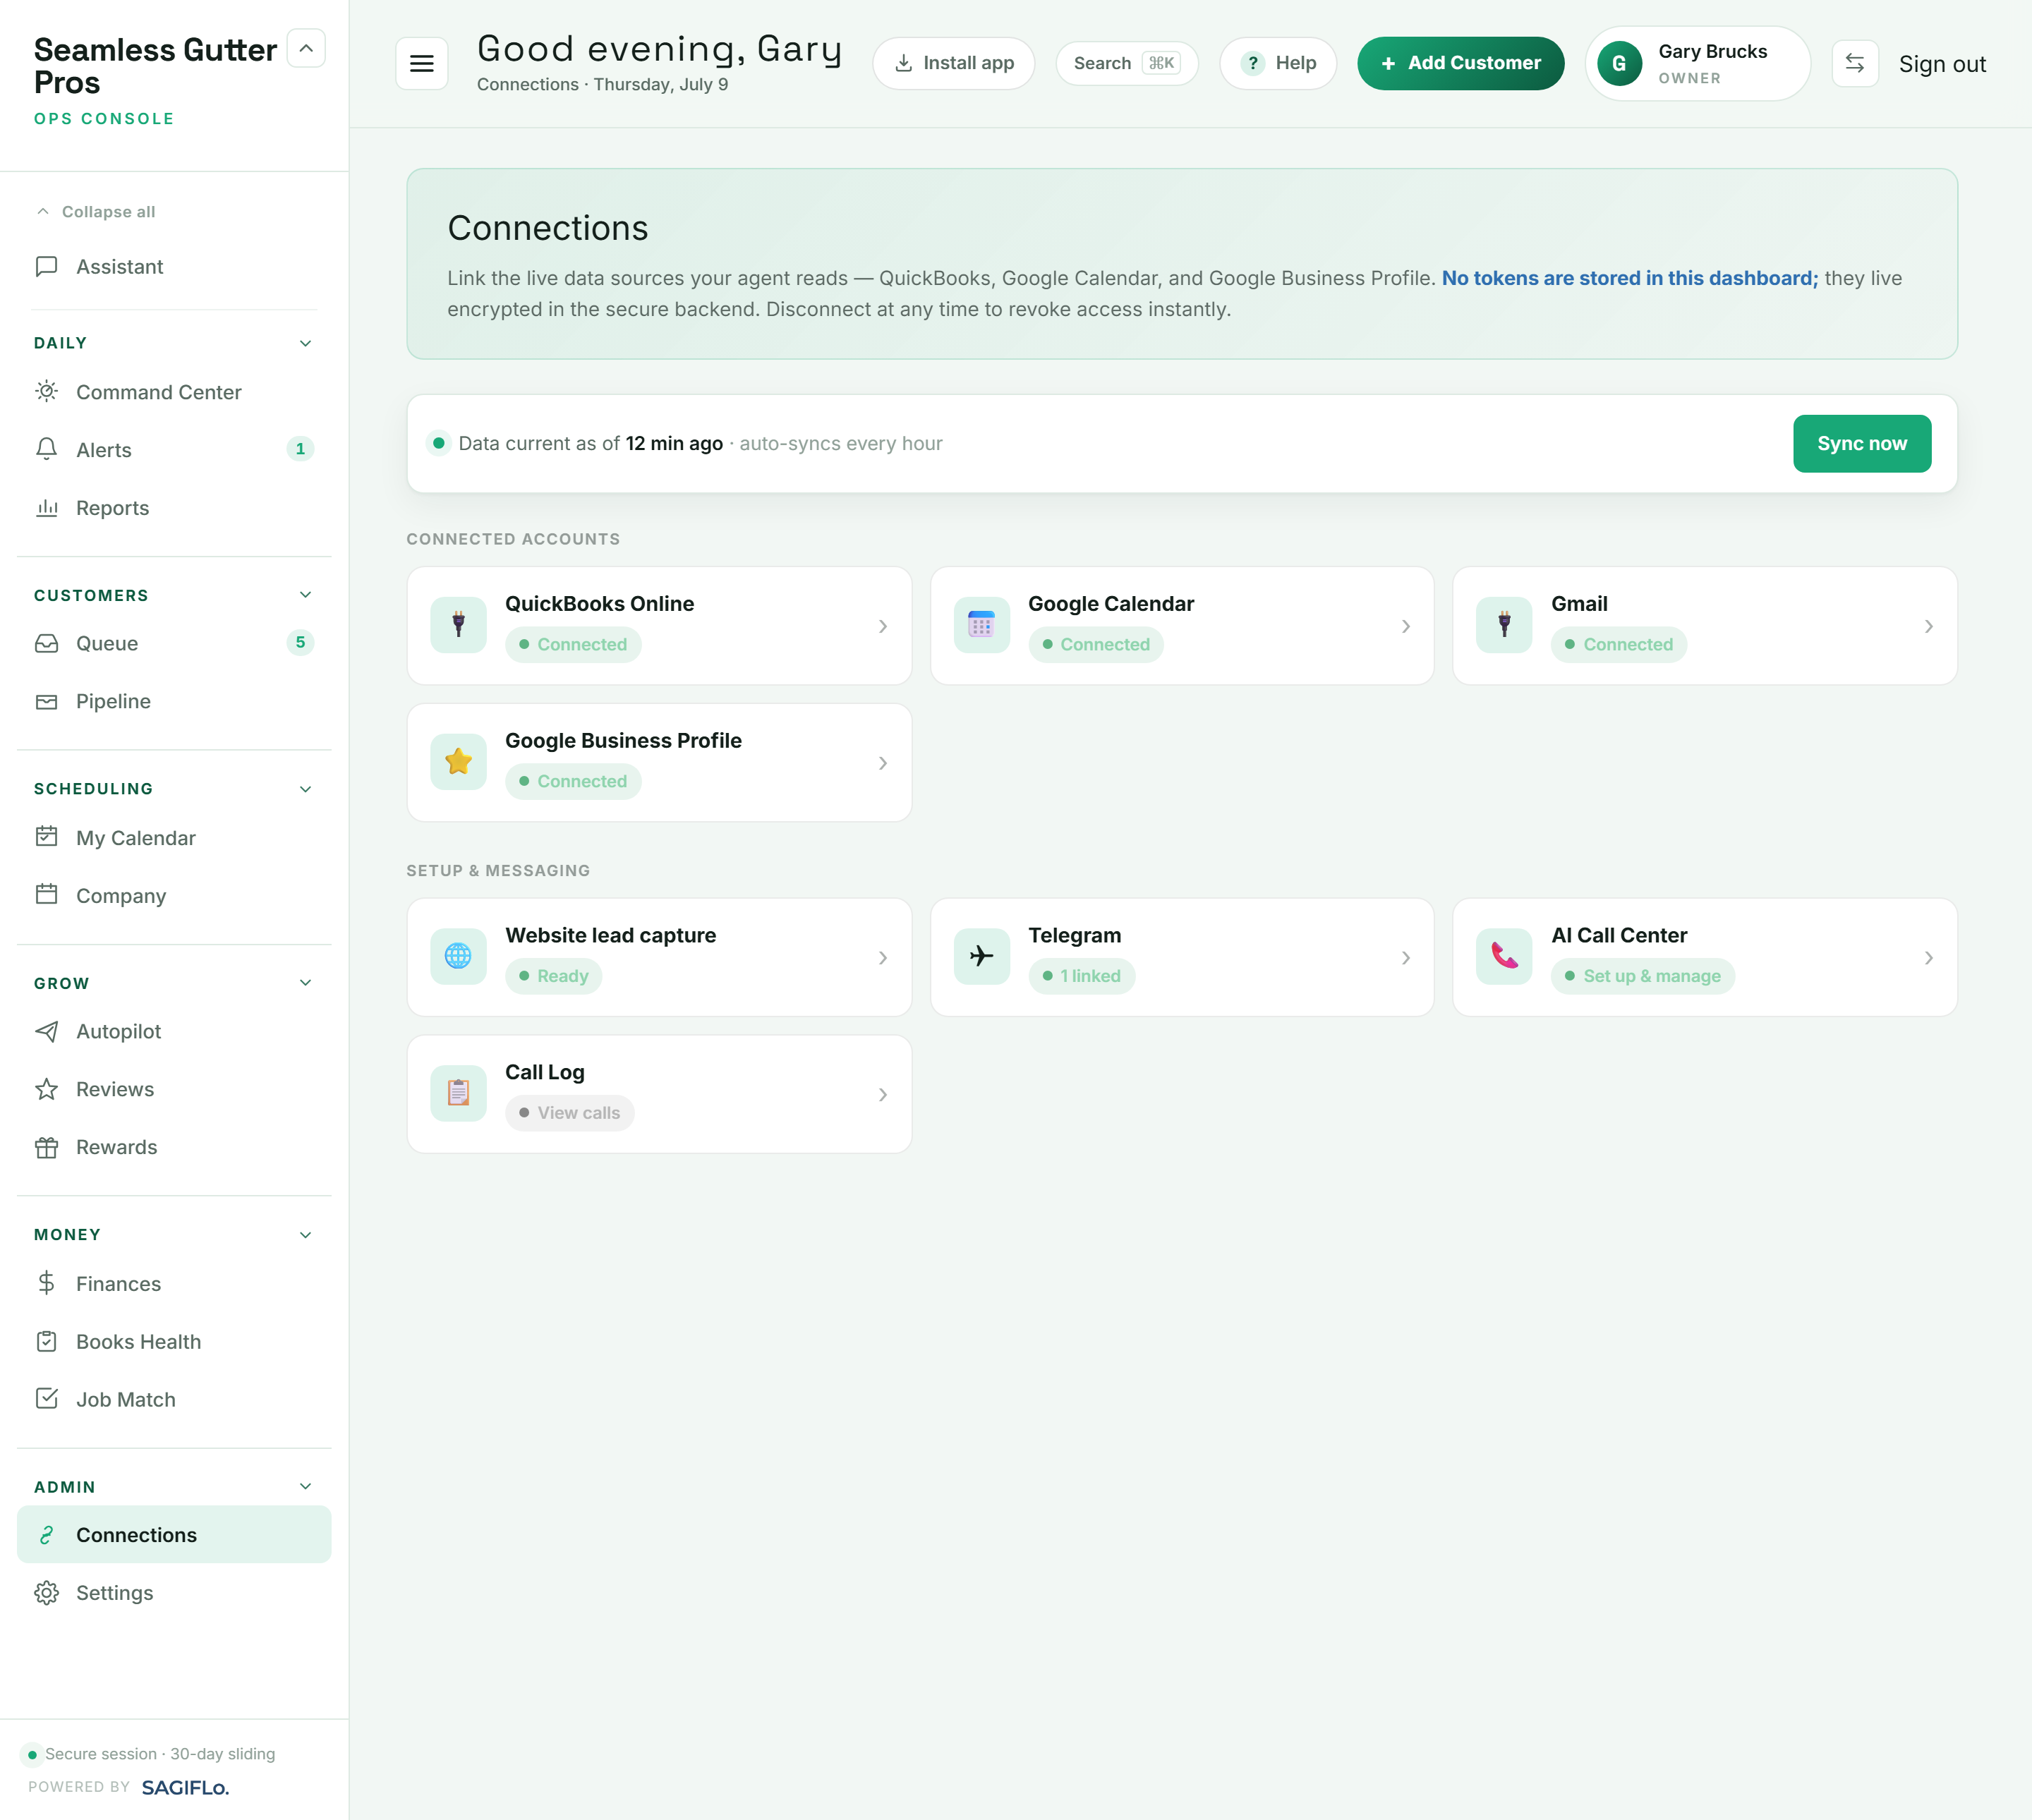The width and height of the screenshot is (2032, 1820).
Task: Click the Reviews star icon
Action: 46,1089
